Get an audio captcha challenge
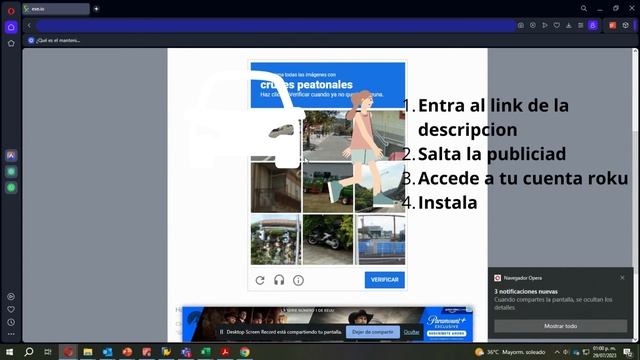The image size is (640, 360). pos(279,280)
